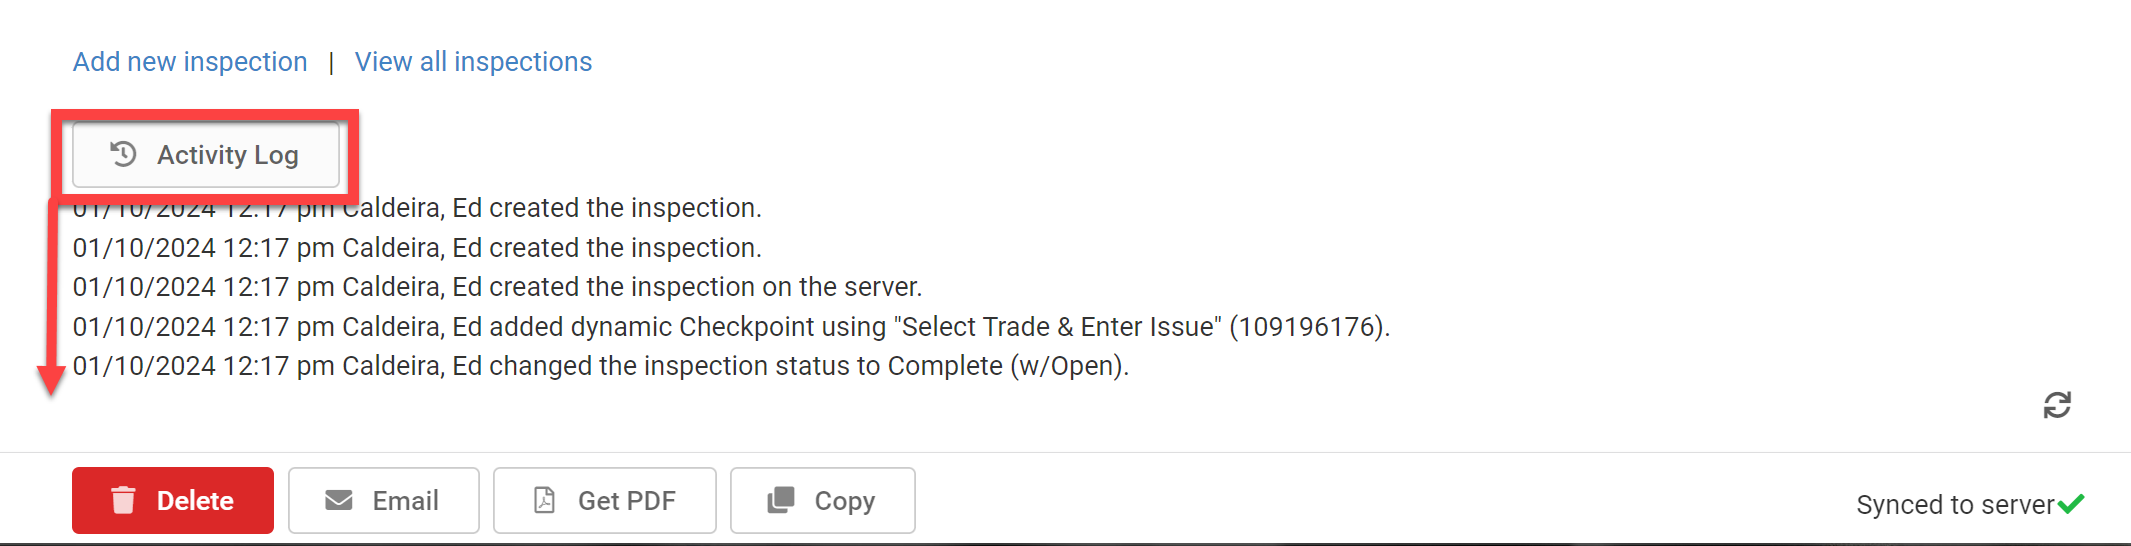Click the red Delete button
The image size is (2131, 546).
point(173,500)
